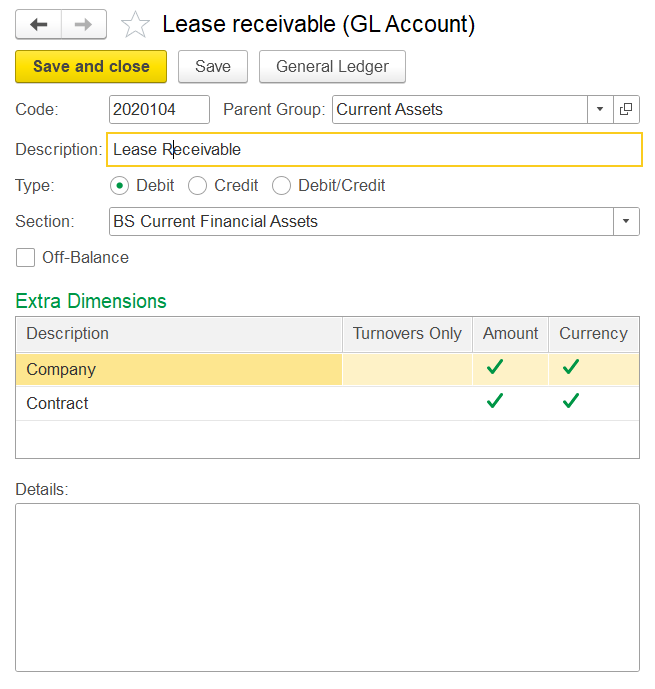The height and width of the screenshot is (689, 655).
Task: Expand the Parent Group dropdown
Action: tap(600, 110)
